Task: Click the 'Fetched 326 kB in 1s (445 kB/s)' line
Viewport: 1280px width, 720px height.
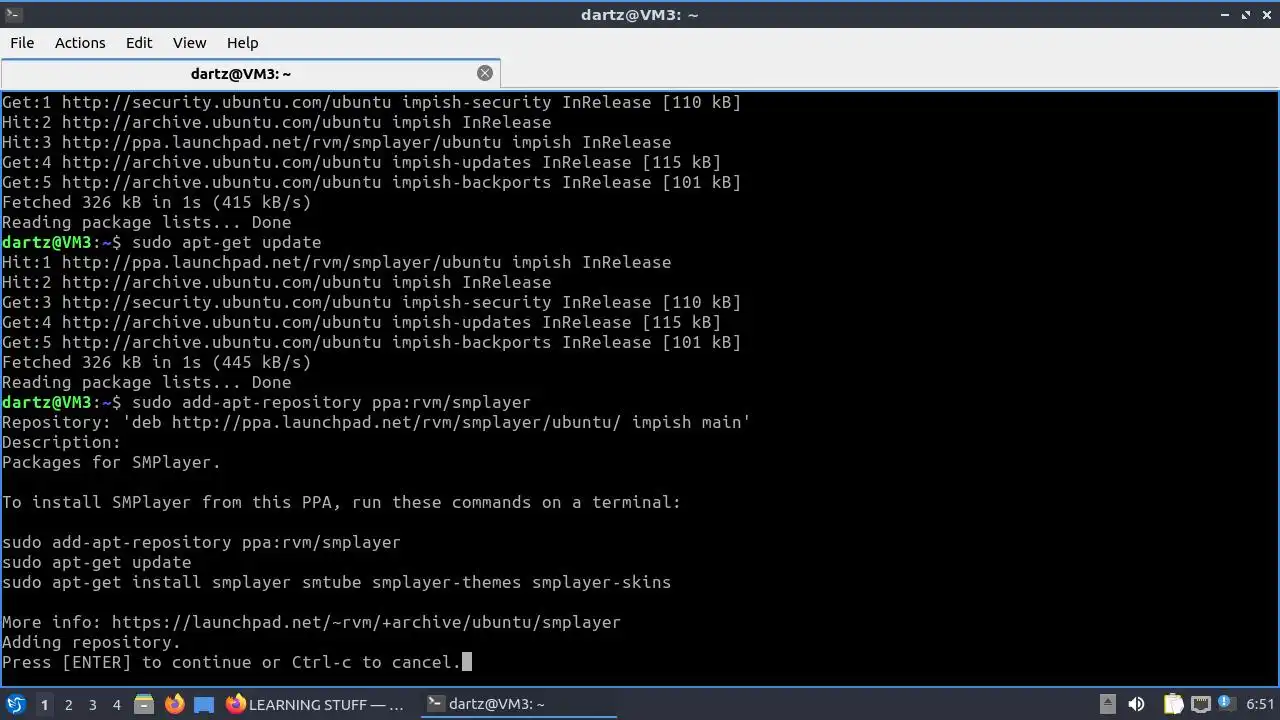Action: pyautogui.click(x=156, y=362)
